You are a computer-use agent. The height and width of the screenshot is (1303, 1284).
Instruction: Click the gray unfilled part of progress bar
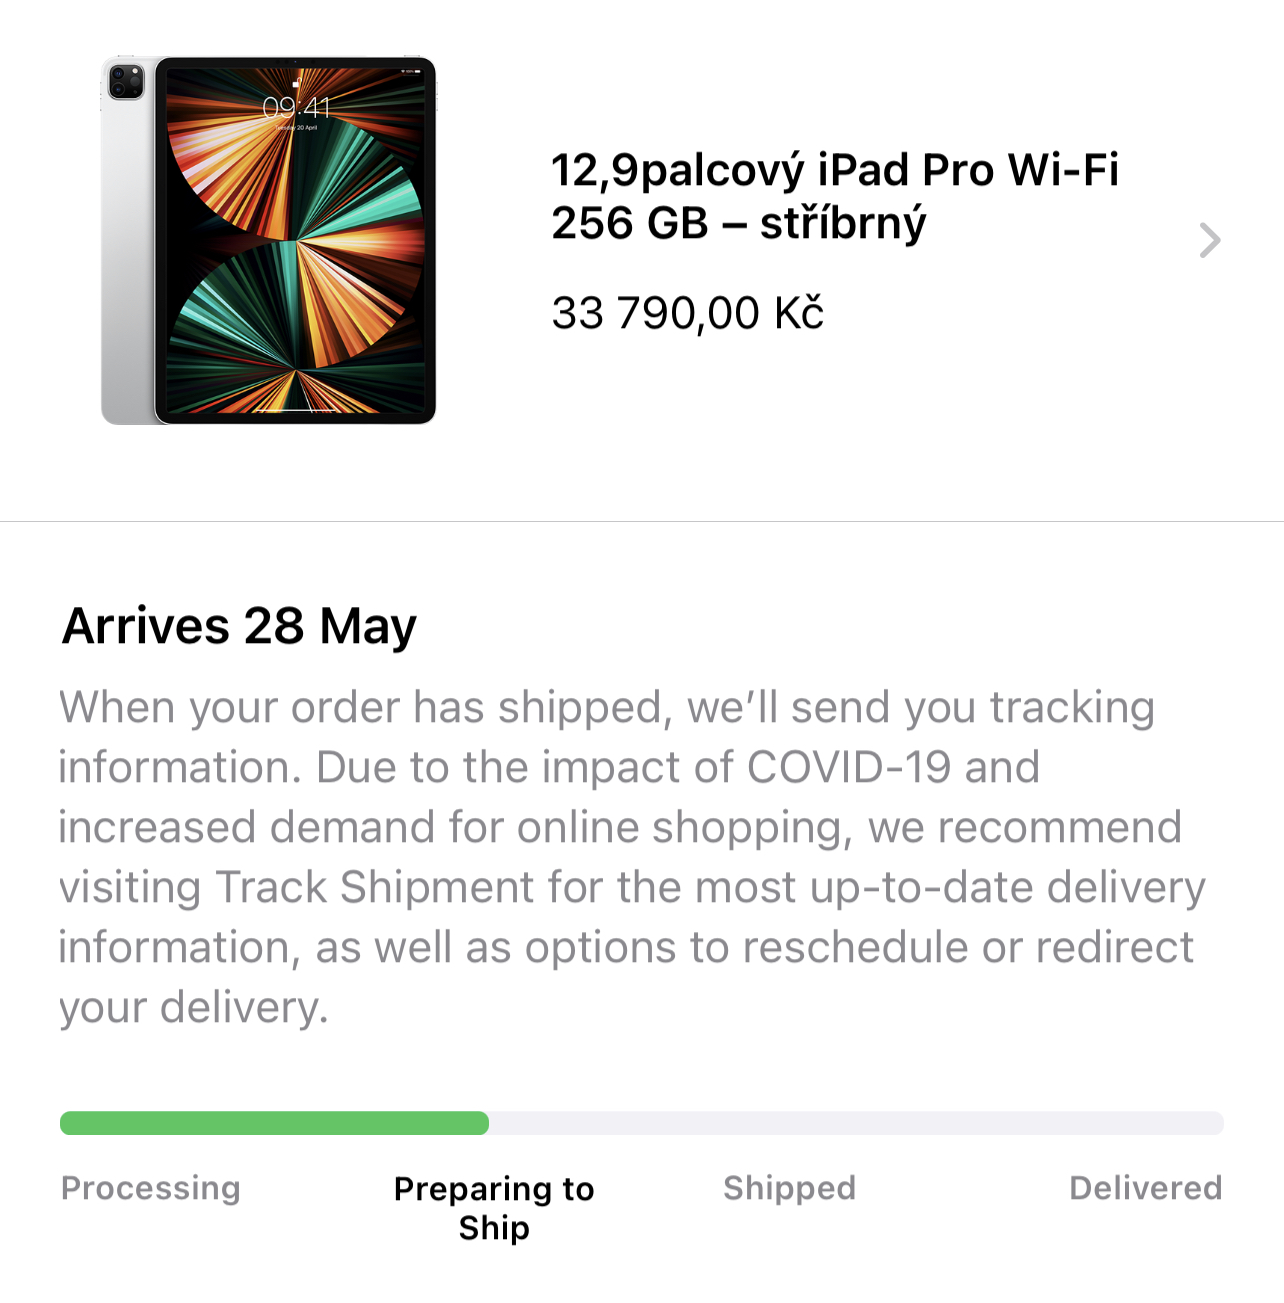(x=856, y=1123)
